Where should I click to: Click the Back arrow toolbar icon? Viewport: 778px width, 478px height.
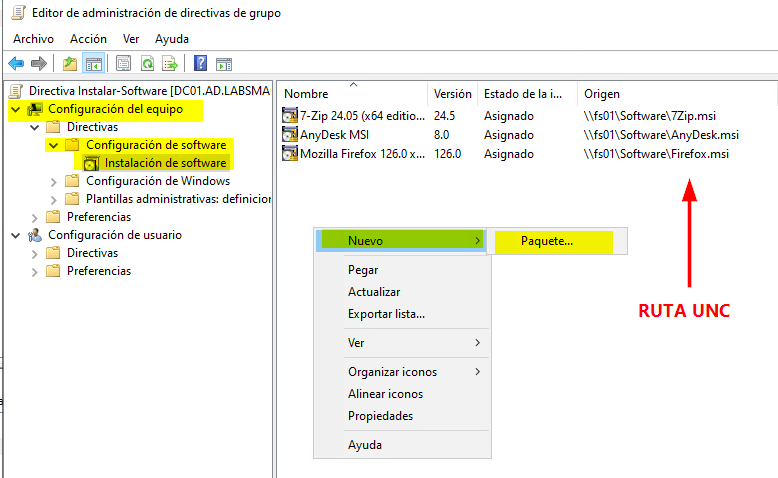(x=16, y=64)
